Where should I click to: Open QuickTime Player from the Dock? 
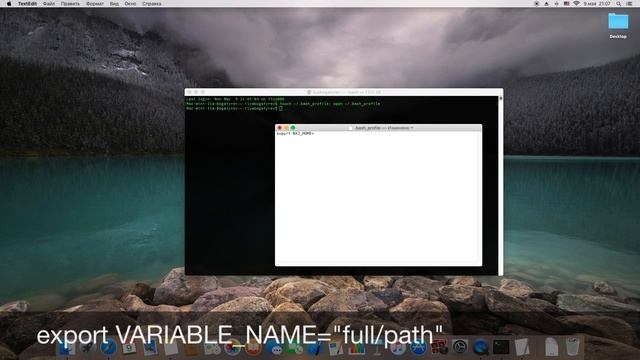pyautogui.click(x=480, y=347)
